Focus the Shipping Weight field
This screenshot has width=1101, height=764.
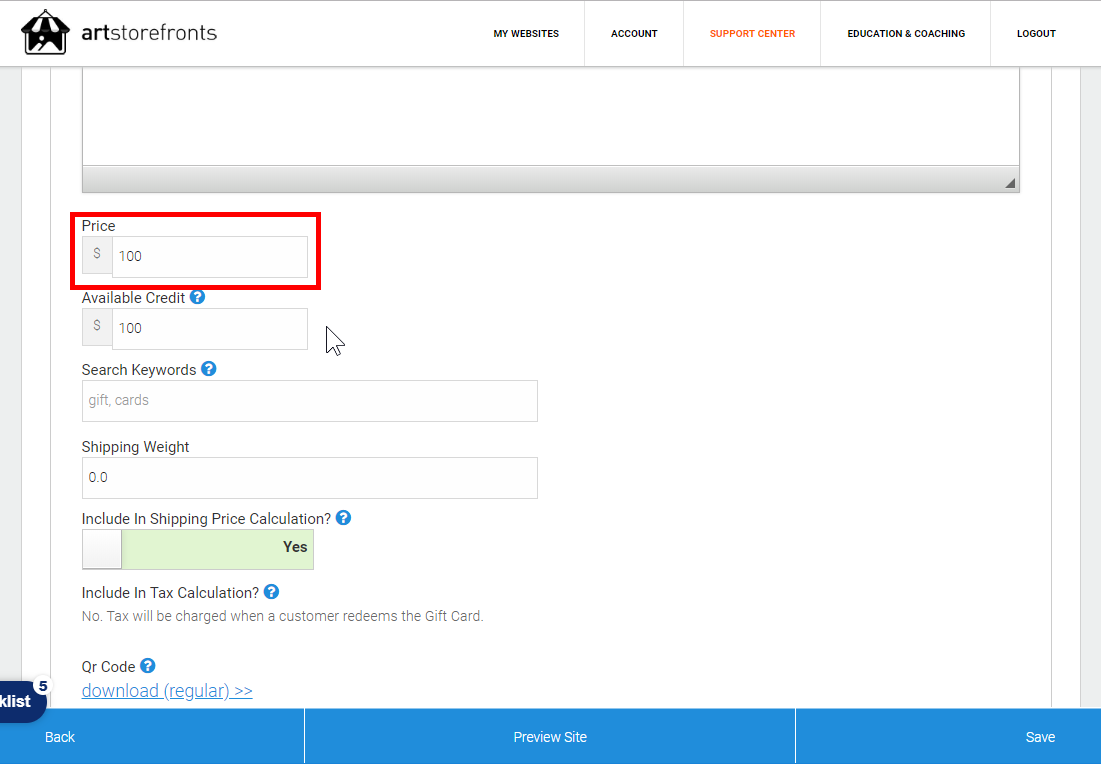pyautogui.click(x=309, y=478)
